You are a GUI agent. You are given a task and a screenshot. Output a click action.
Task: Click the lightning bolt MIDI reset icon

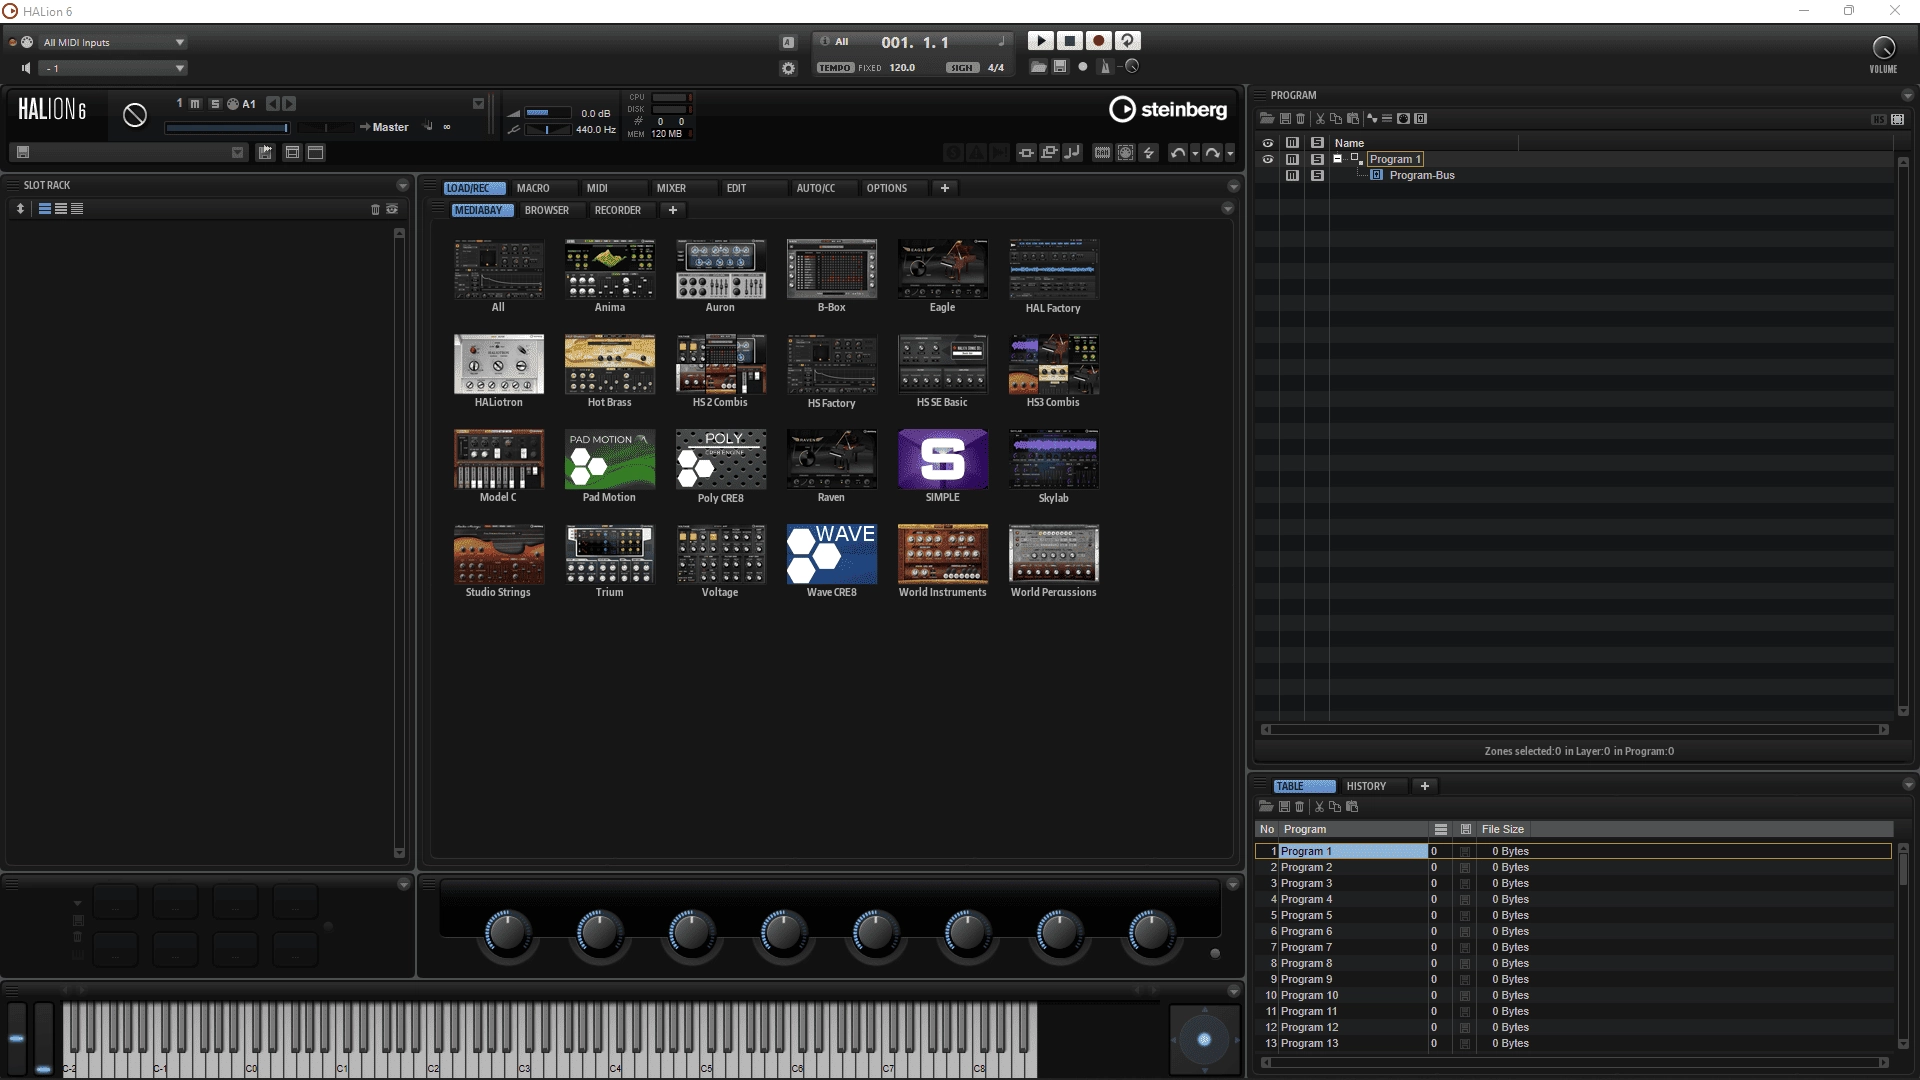pos(1149,153)
